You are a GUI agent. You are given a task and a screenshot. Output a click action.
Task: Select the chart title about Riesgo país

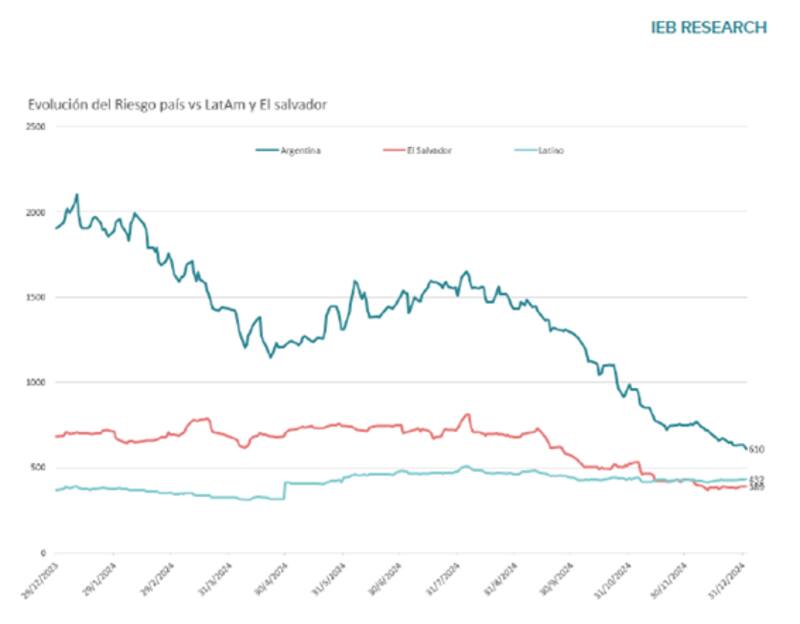coord(176,104)
